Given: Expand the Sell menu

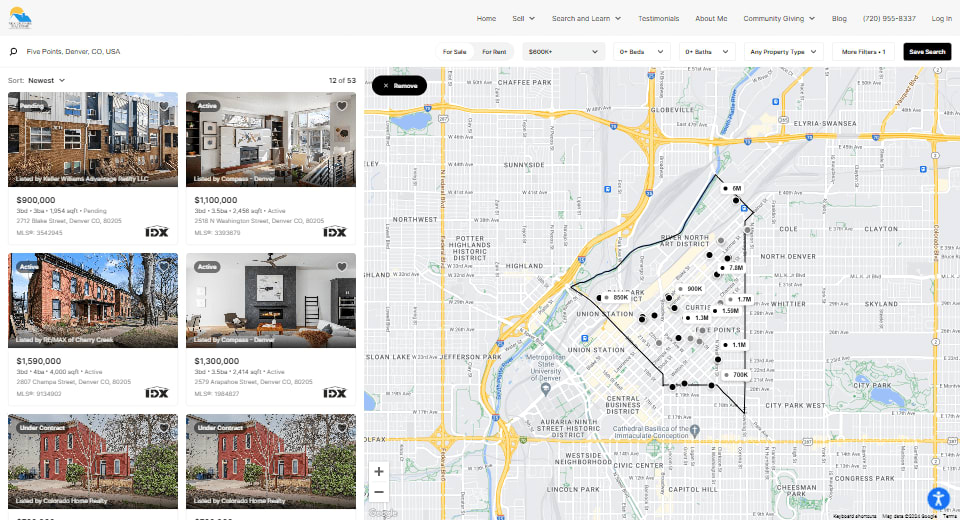Looking at the screenshot, I should 523,18.
